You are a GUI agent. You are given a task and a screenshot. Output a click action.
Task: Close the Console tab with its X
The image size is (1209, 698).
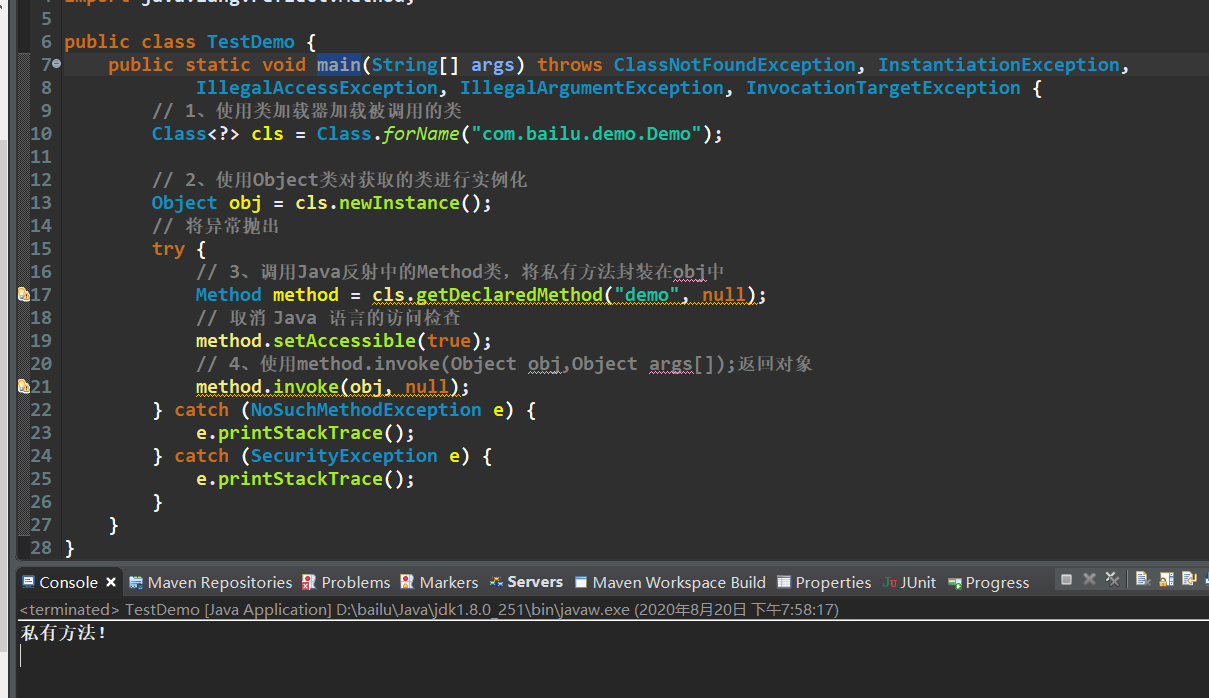point(111,582)
